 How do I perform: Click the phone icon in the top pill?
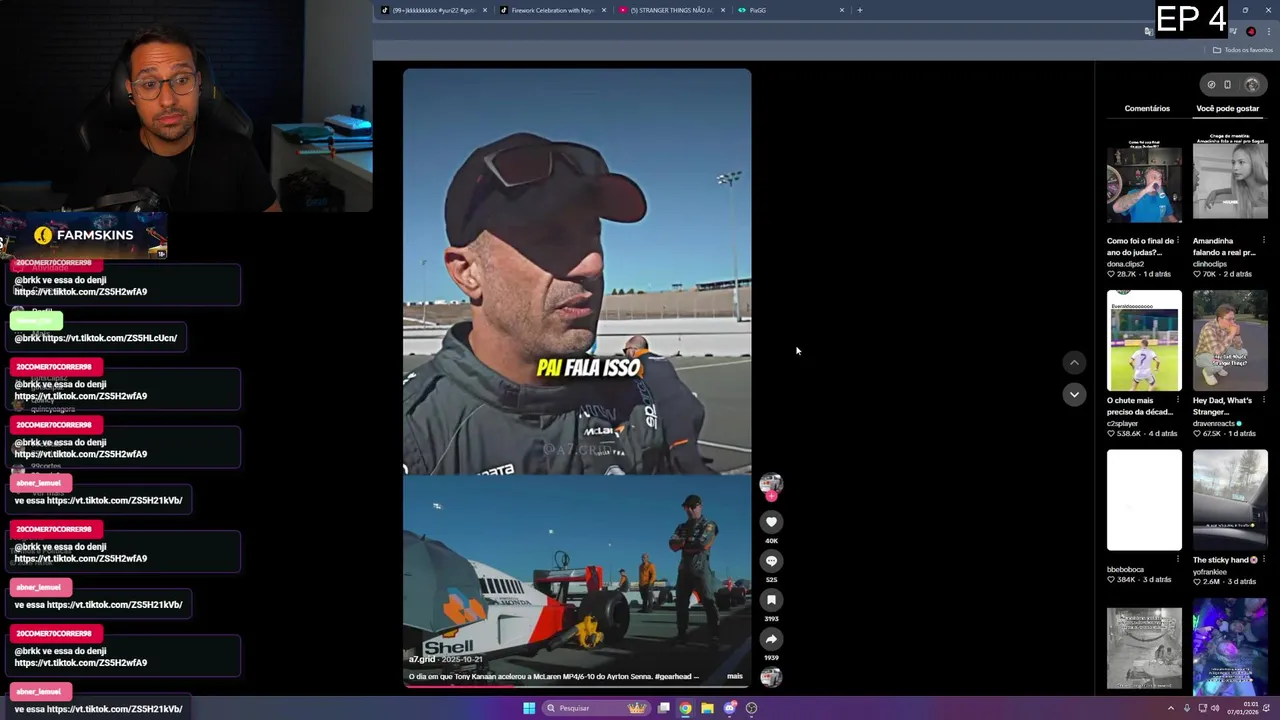tap(1228, 85)
